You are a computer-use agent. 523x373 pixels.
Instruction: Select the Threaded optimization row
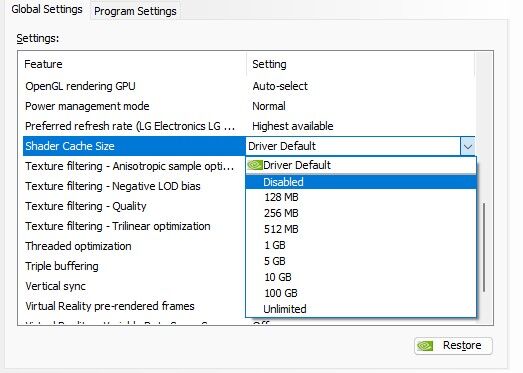(x=134, y=246)
